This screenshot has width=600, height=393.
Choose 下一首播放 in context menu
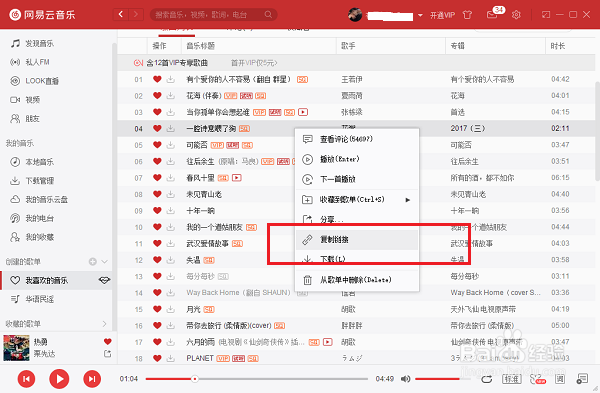click(x=357, y=179)
